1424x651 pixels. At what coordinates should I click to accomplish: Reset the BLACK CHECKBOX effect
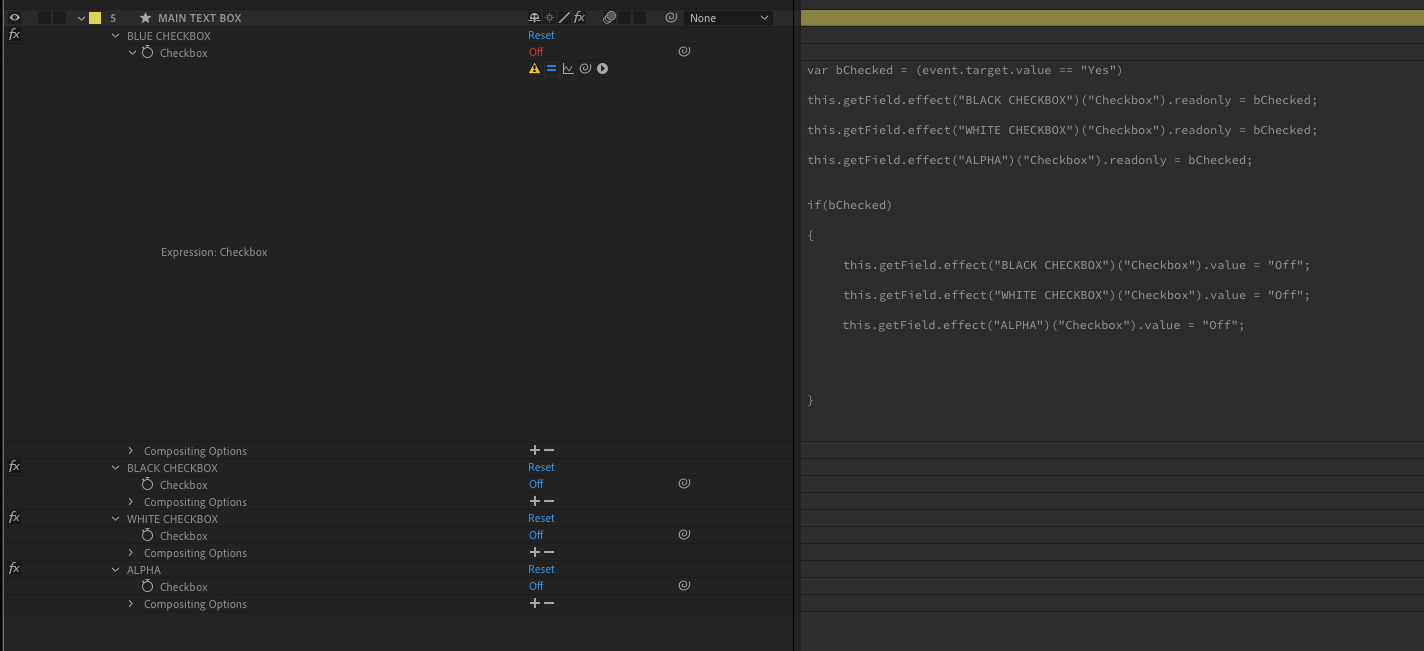(x=541, y=467)
